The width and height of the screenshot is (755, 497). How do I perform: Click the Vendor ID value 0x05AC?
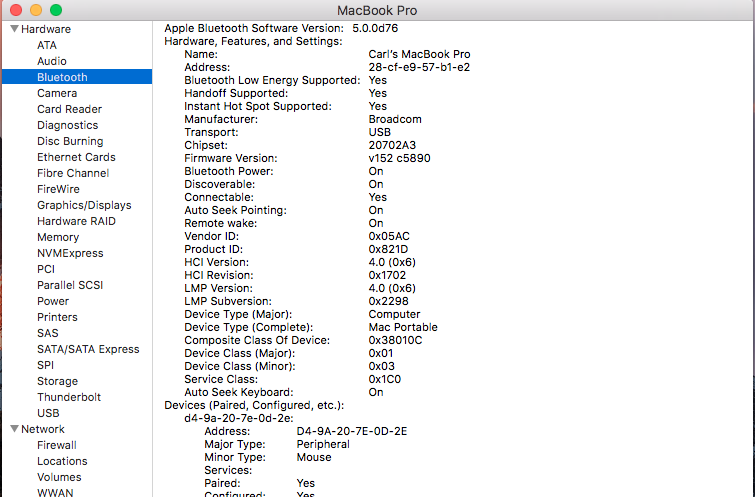point(389,236)
